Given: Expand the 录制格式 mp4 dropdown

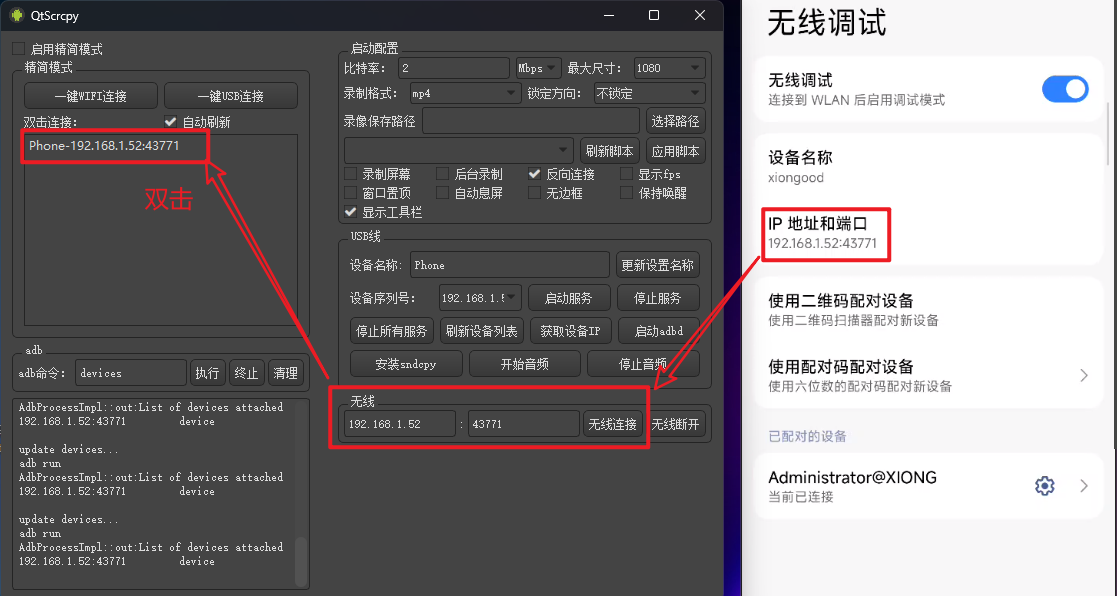Looking at the screenshot, I should point(465,94).
